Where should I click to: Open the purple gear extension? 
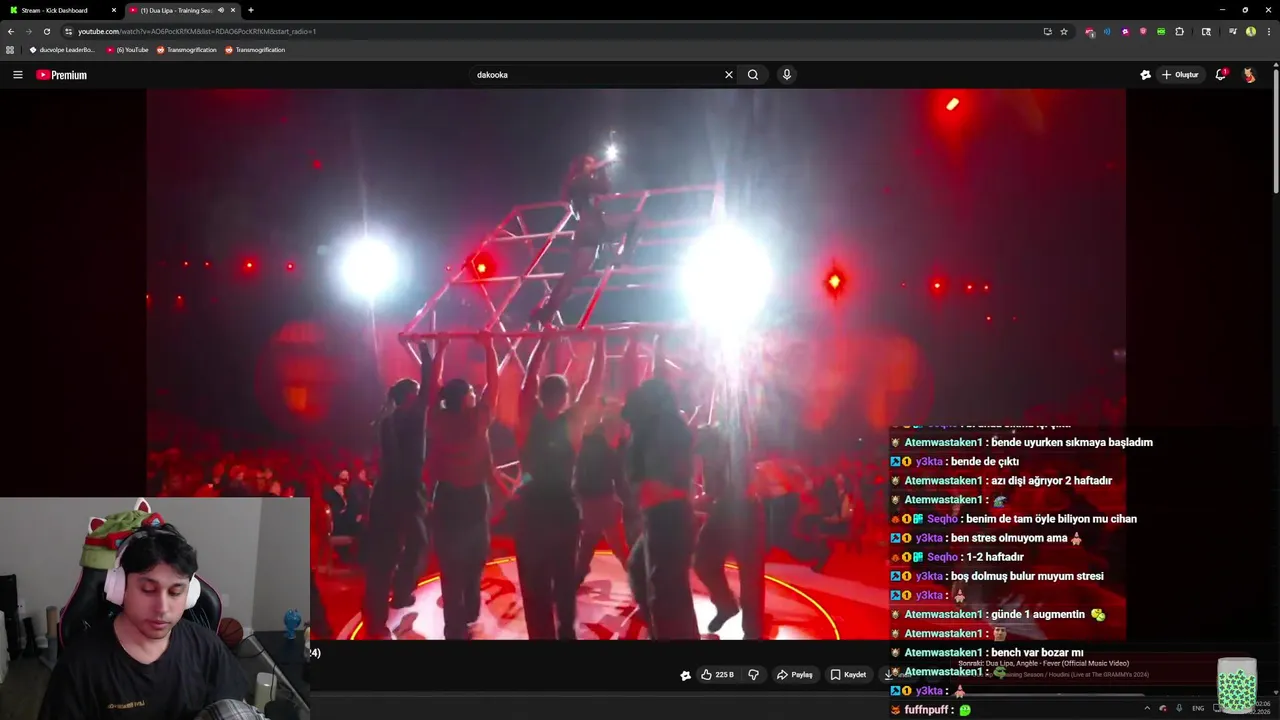click(x=1125, y=31)
